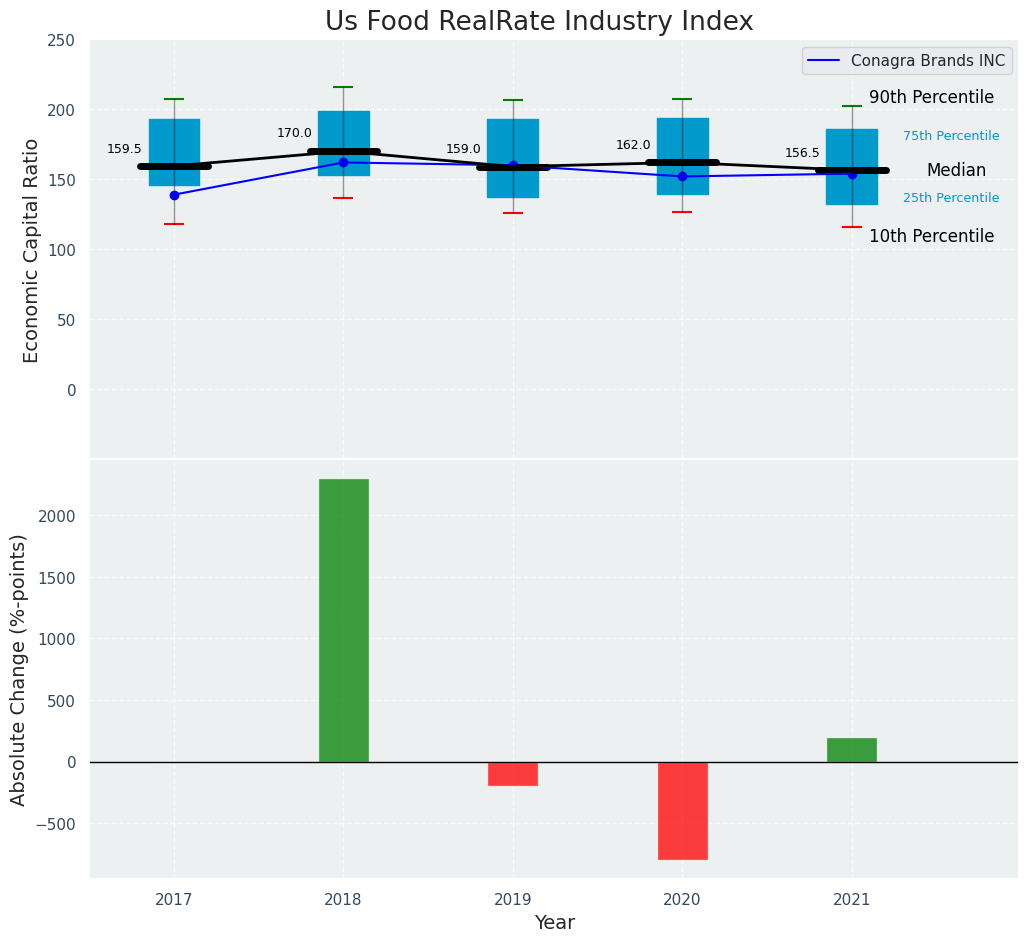The height and width of the screenshot is (942, 1029).
Task: Click the 156.5 median label for 2021
Action: (x=802, y=154)
